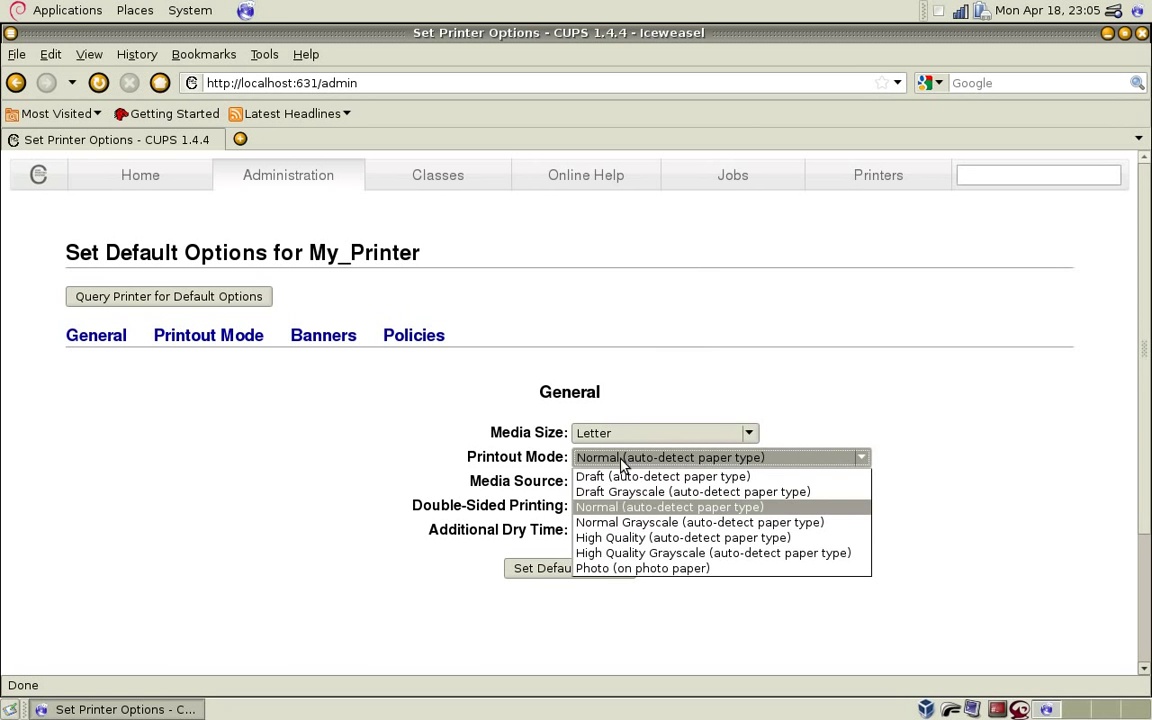Image resolution: width=1152 pixels, height=720 pixels.
Task: Click the network signal bars icon
Action: pos(960,11)
